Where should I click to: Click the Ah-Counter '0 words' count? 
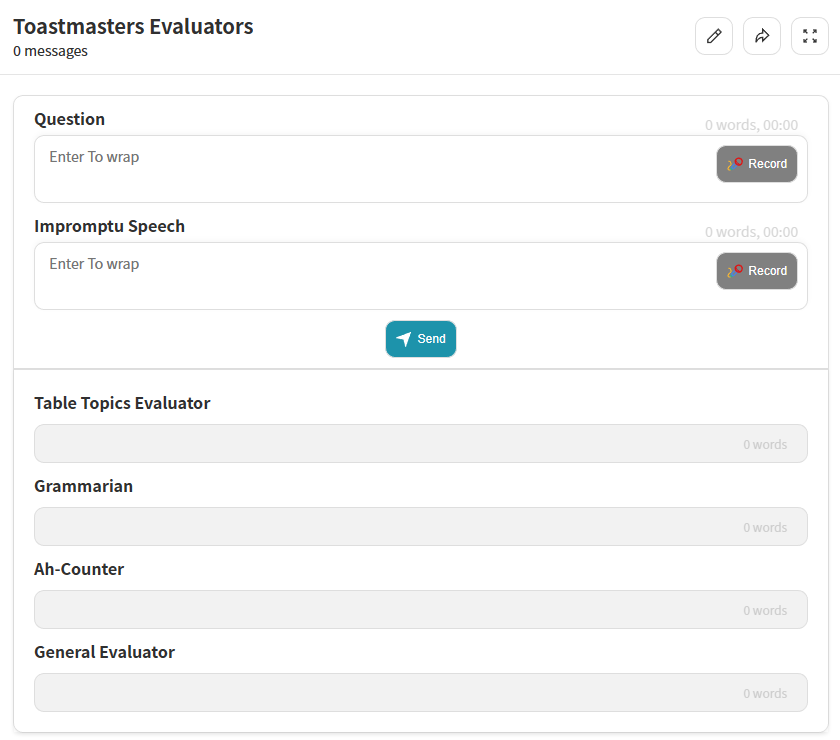[765, 611]
